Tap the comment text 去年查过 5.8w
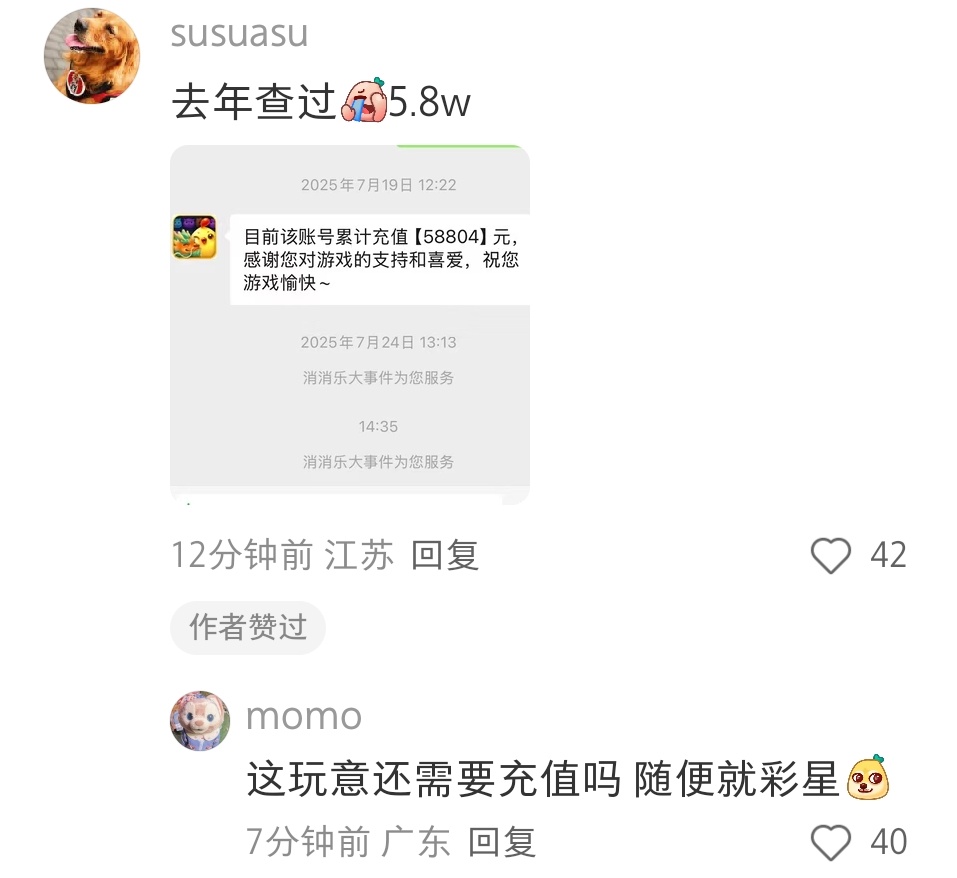This screenshot has height=878, width=957. coord(321,101)
